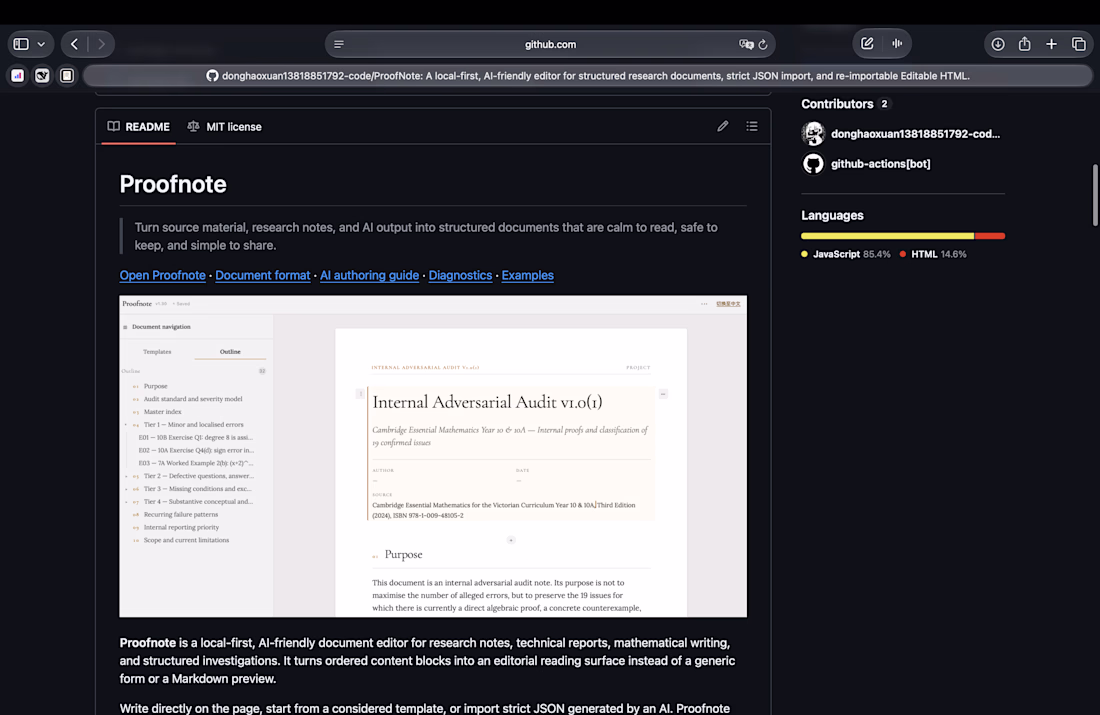Image resolution: width=1100 pixels, height=715 pixels.
Task: Open the second pinned tab
Action: point(42,75)
